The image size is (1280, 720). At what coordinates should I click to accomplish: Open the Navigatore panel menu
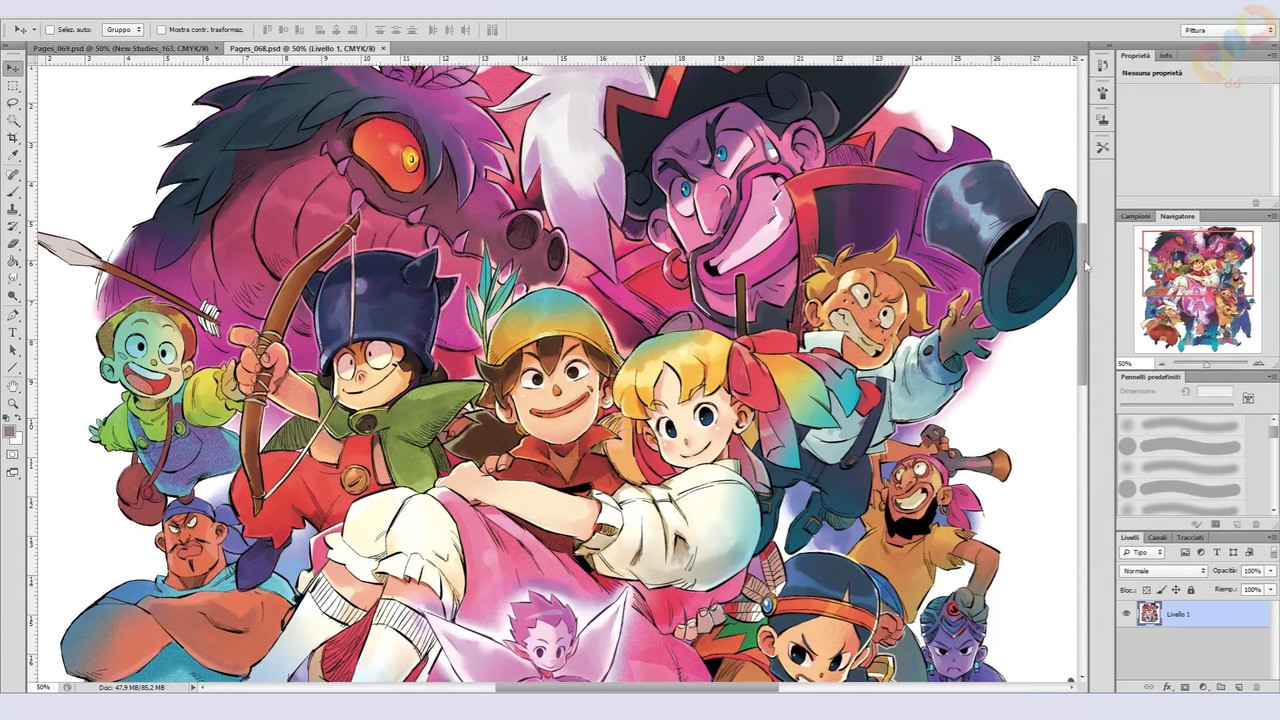tap(1272, 216)
